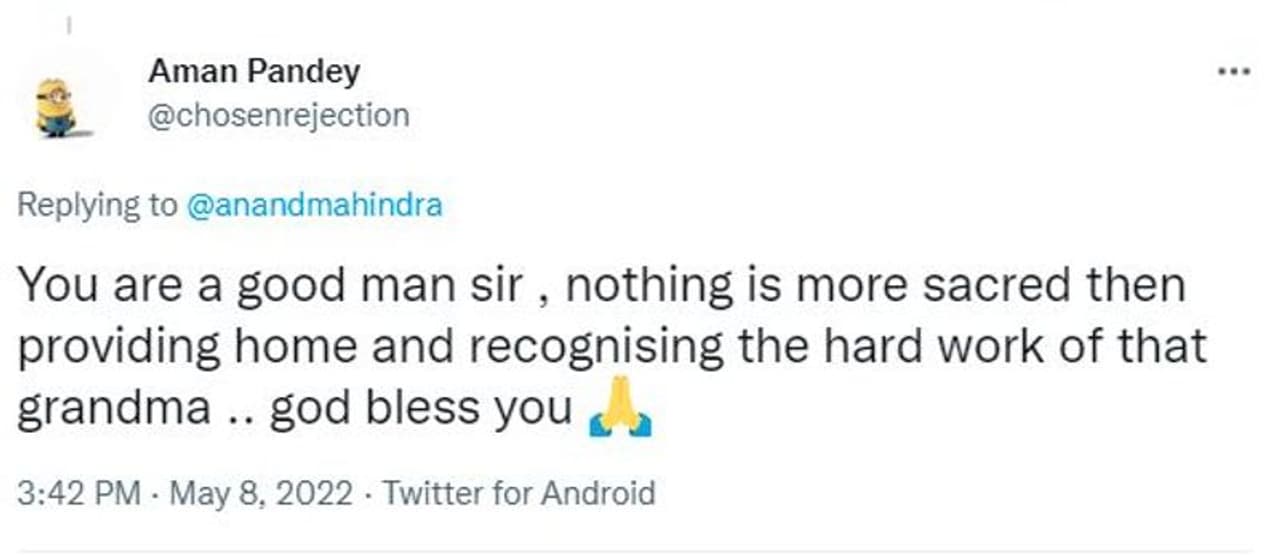Open Aman Pandey's profile via display name
Image resolution: width=1280 pixels, height=555 pixels.
coord(254,71)
